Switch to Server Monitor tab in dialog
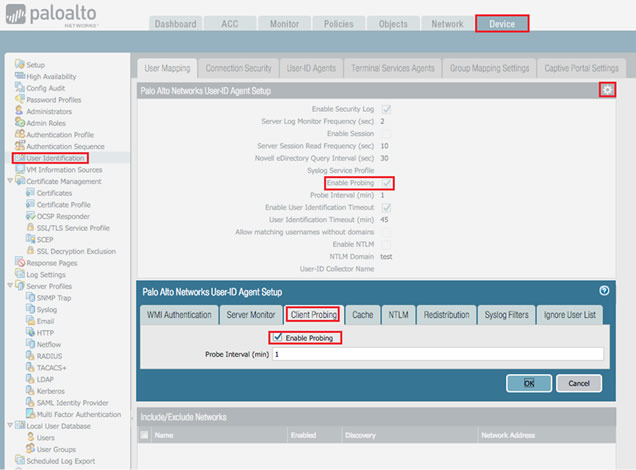The height and width of the screenshot is (470, 636). [251, 315]
